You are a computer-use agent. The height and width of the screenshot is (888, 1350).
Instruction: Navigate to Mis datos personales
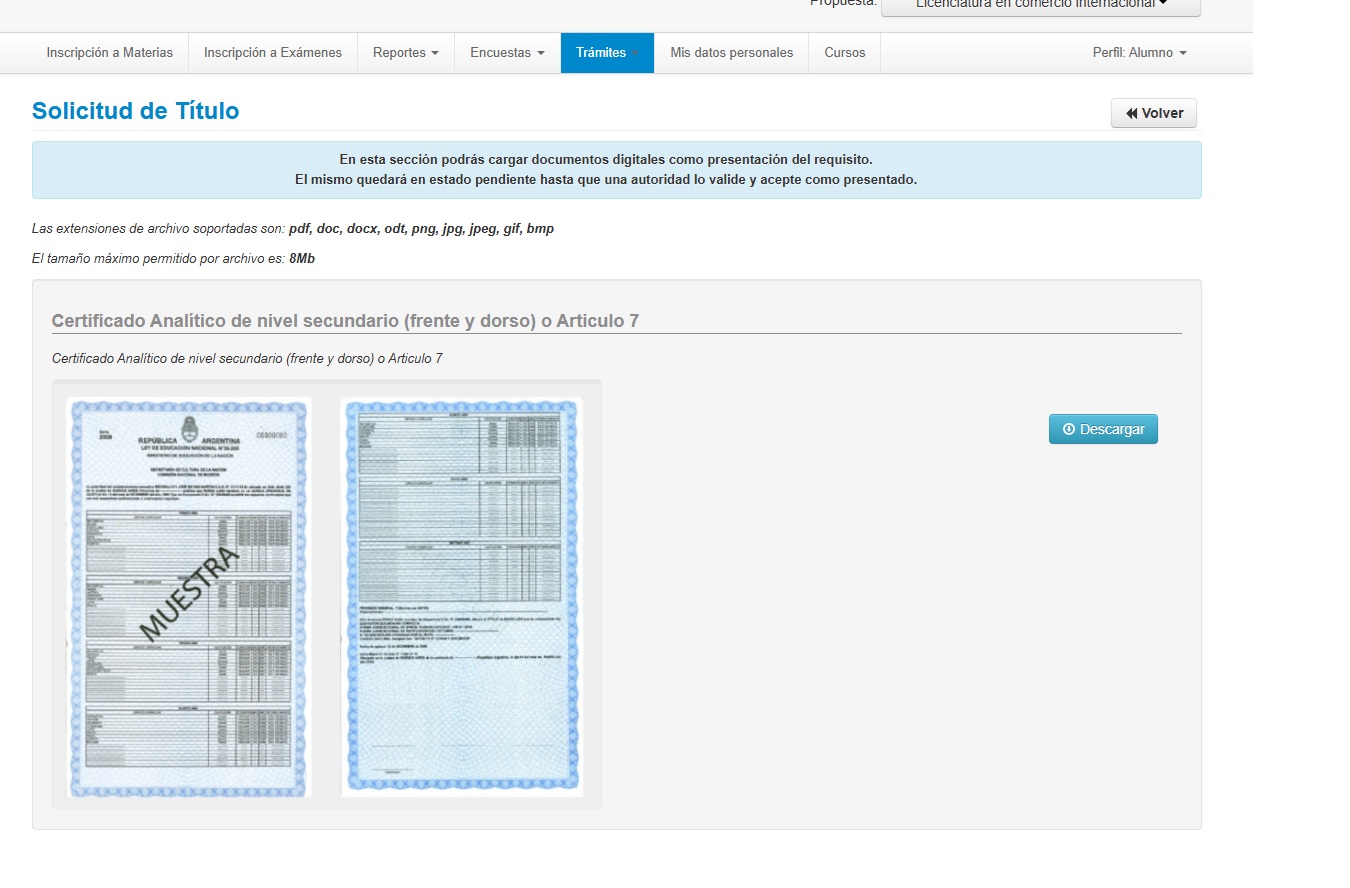(731, 53)
